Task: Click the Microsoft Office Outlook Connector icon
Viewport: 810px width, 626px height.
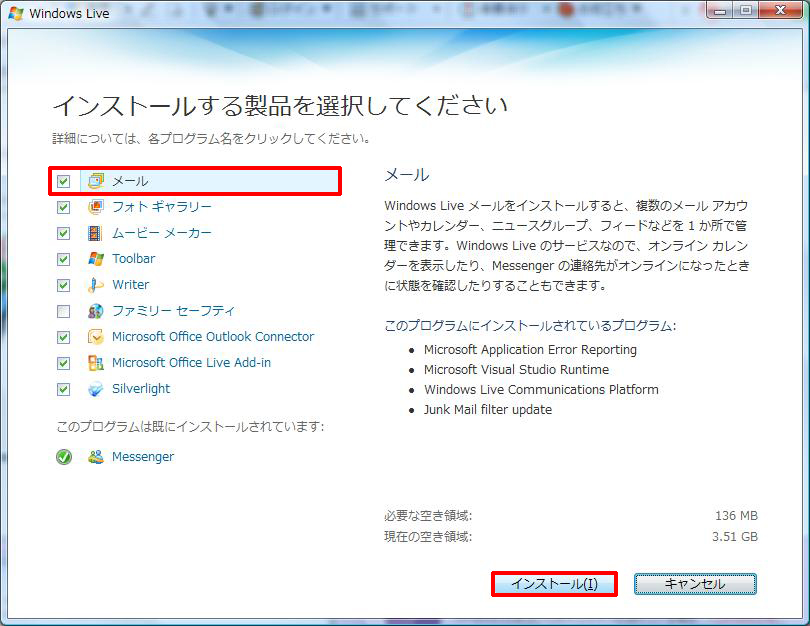Action: point(95,337)
